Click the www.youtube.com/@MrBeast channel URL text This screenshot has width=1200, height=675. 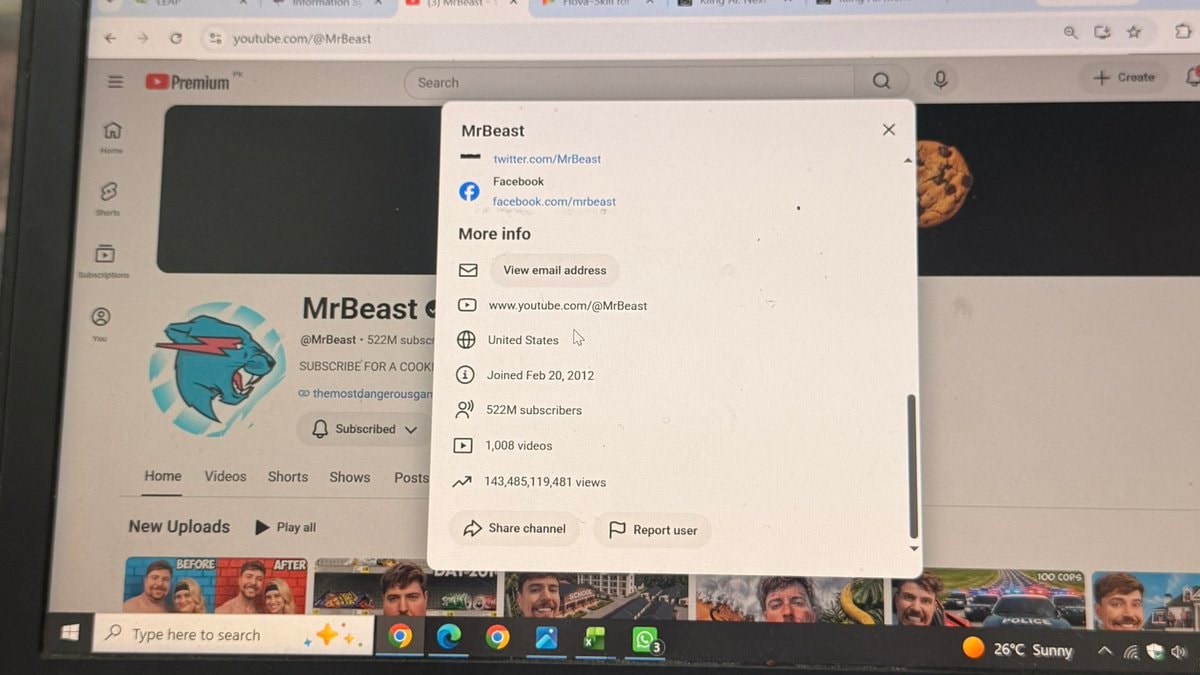(x=568, y=306)
